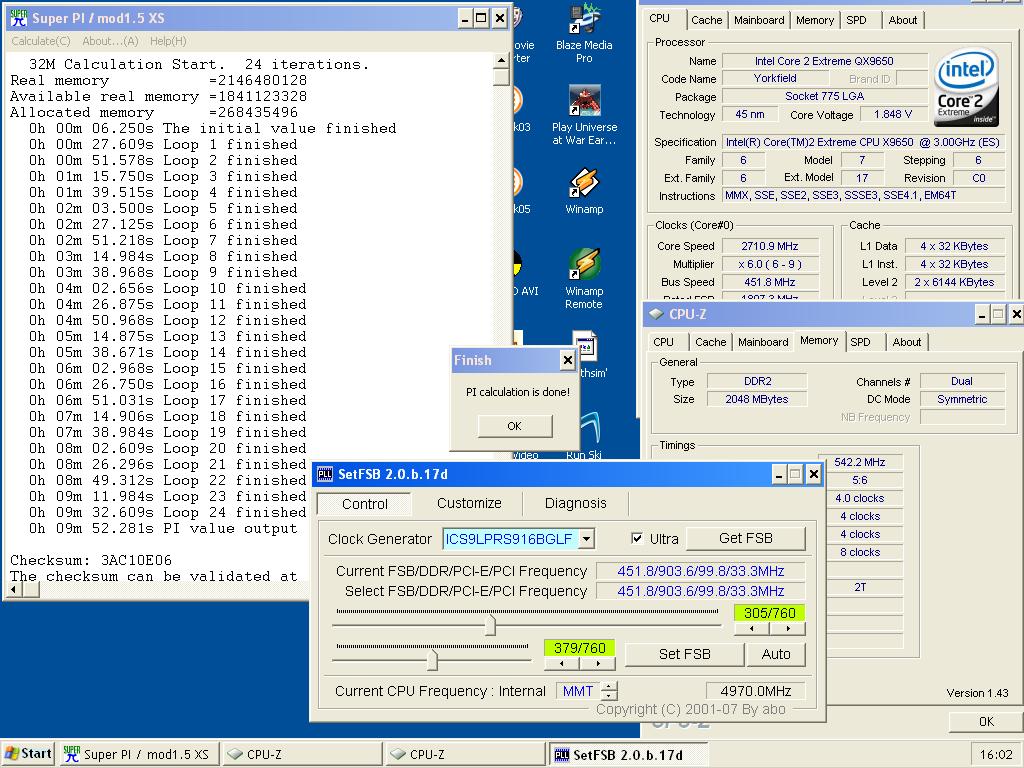This screenshot has height=768, width=1024.
Task: Click the CPU-Z Memory window title icon
Action: coord(656,314)
